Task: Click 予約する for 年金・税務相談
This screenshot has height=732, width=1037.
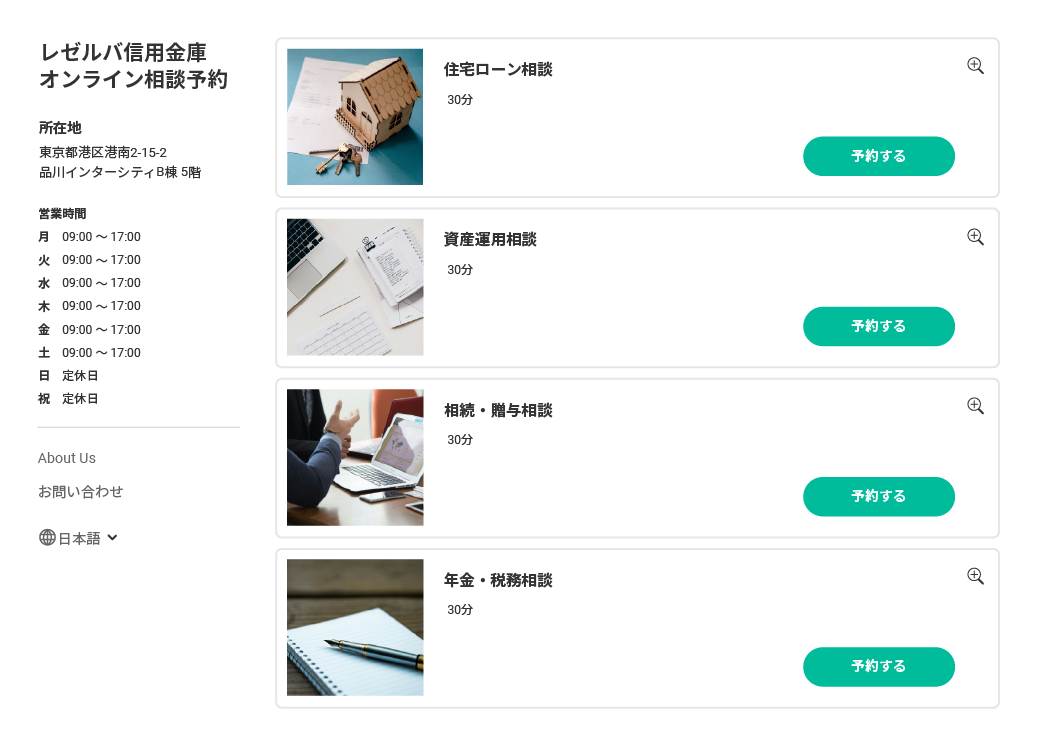Action: click(878, 667)
